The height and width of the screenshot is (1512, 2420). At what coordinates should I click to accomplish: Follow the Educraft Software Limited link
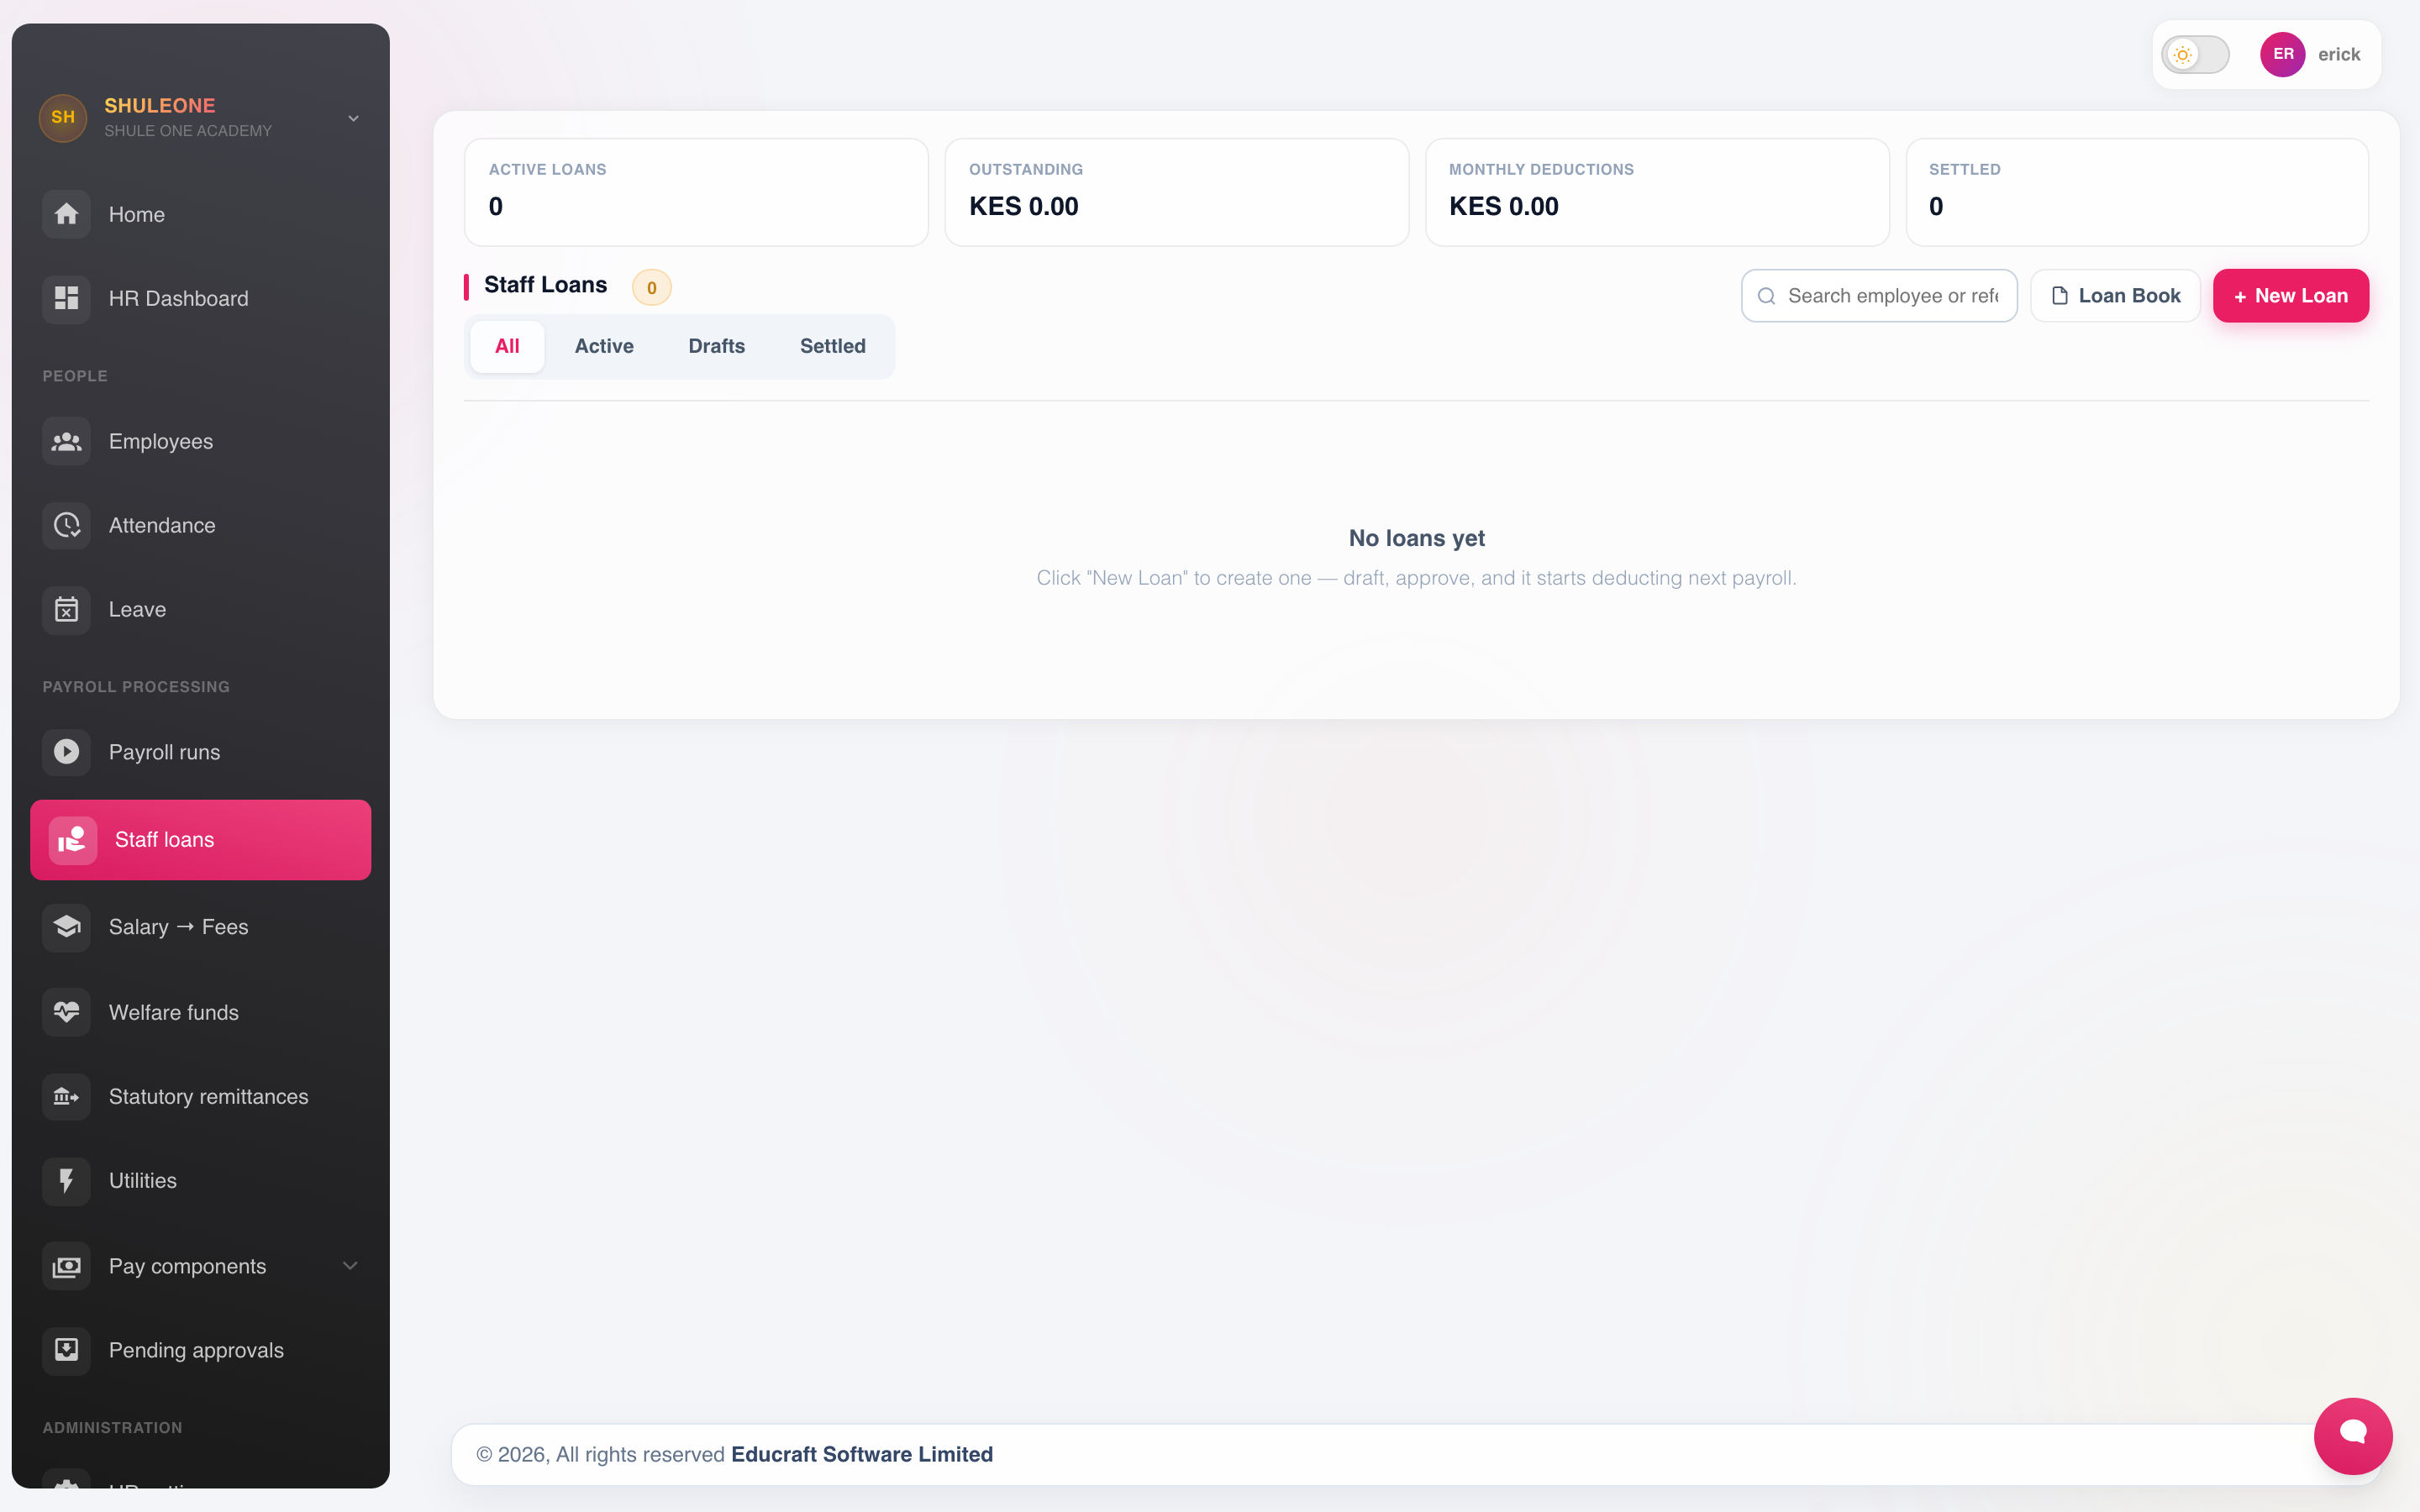862,1454
